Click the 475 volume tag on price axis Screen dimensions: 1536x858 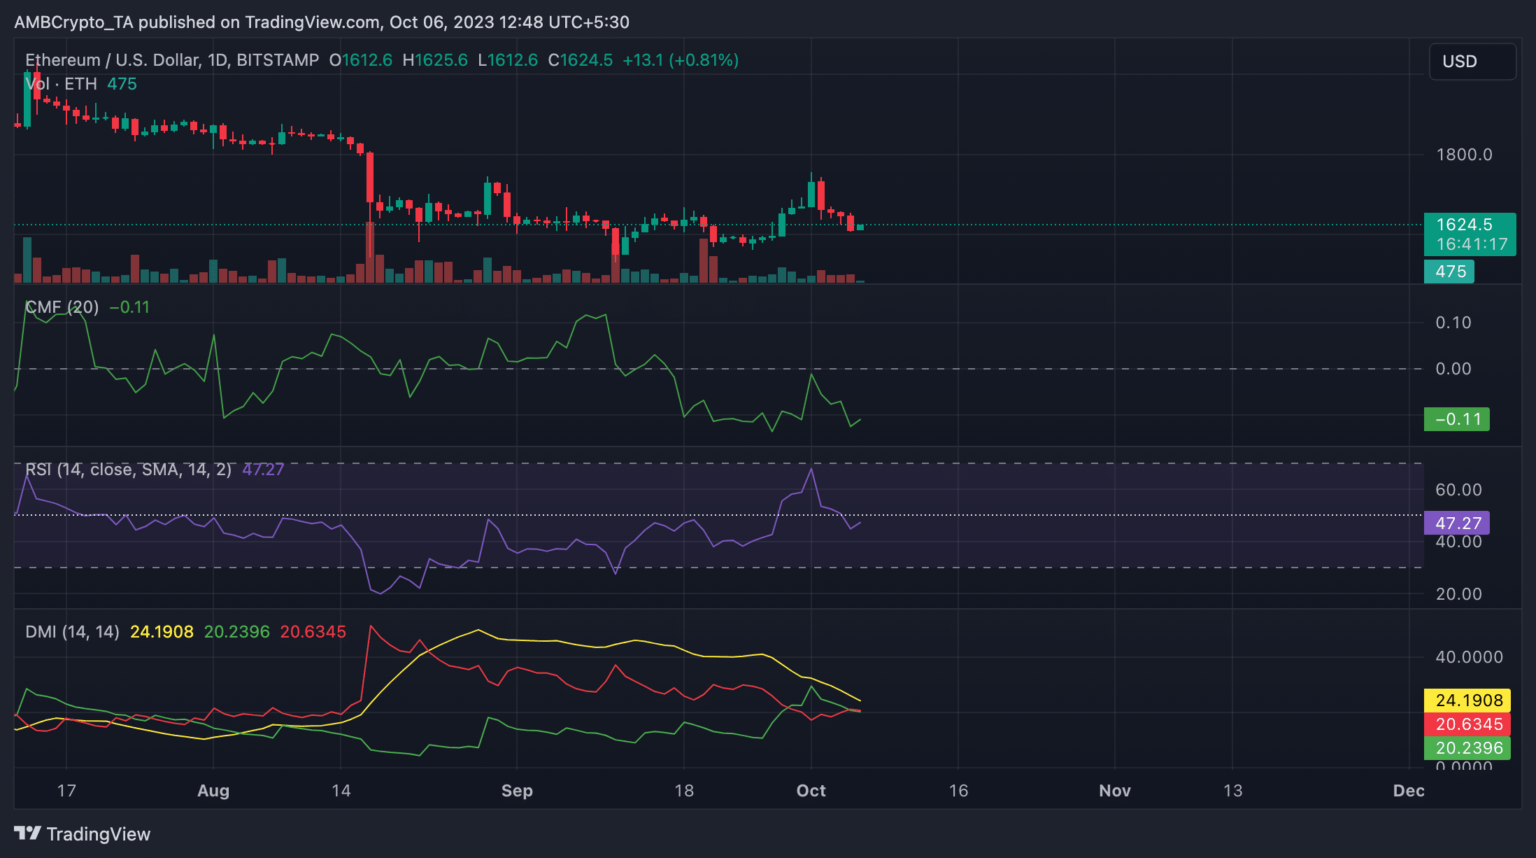pyautogui.click(x=1449, y=271)
